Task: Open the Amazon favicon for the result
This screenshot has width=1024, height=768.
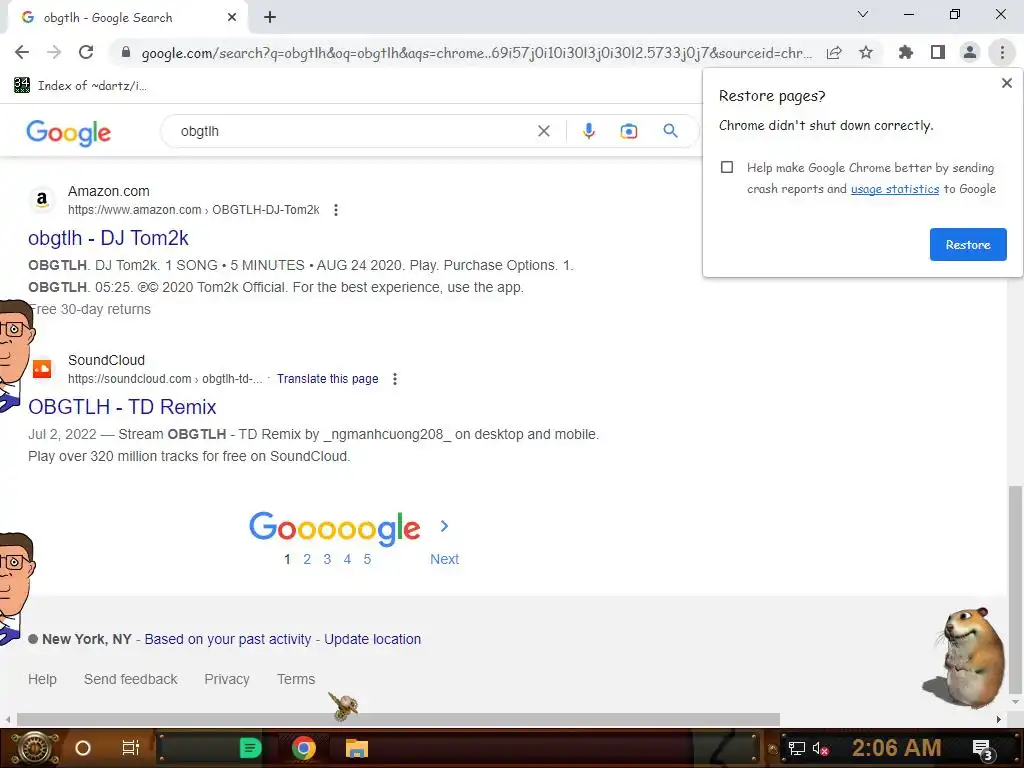Action: pos(42,200)
